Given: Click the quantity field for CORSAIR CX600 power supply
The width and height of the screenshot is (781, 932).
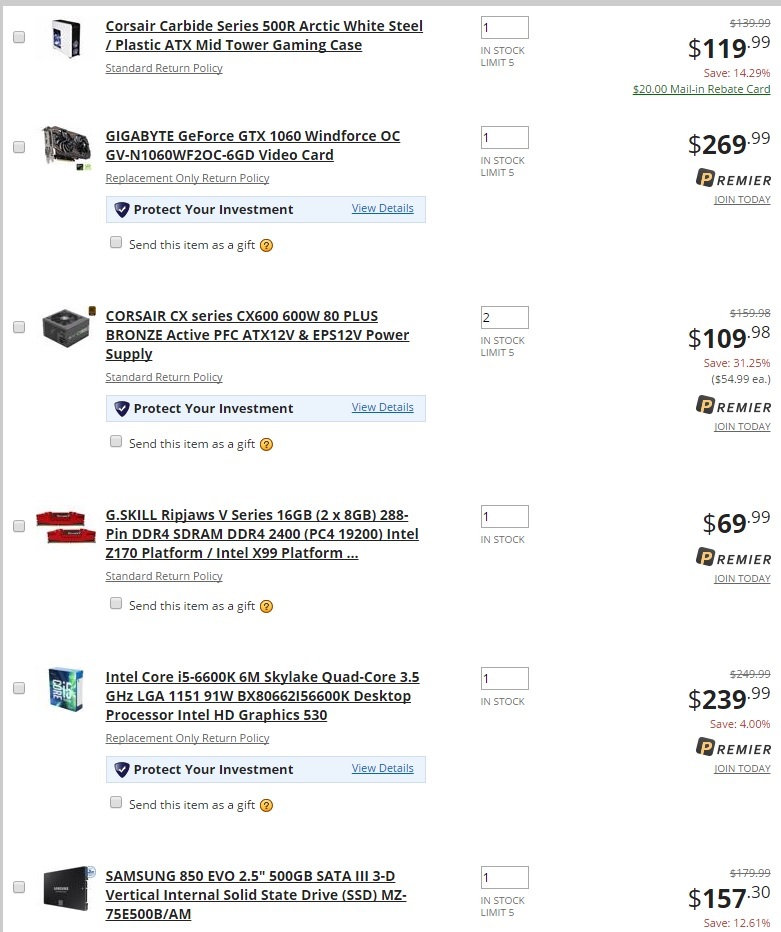Looking at the screenshot, I should 504,318.
